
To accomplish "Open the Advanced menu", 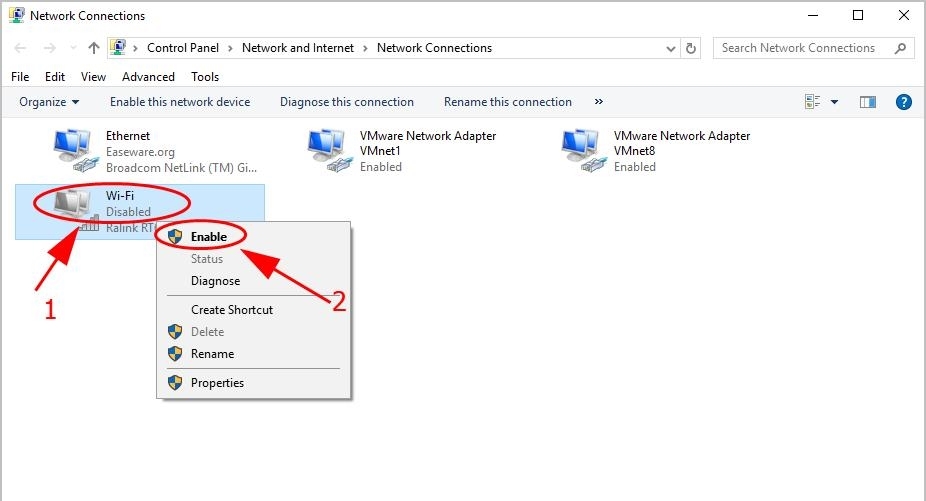I will click(x=148, y=77).
